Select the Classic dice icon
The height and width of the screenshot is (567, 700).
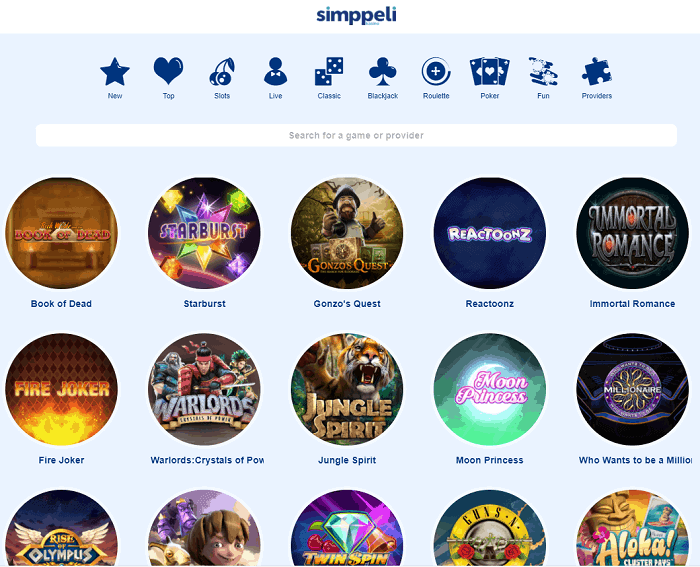pos(329,71)
